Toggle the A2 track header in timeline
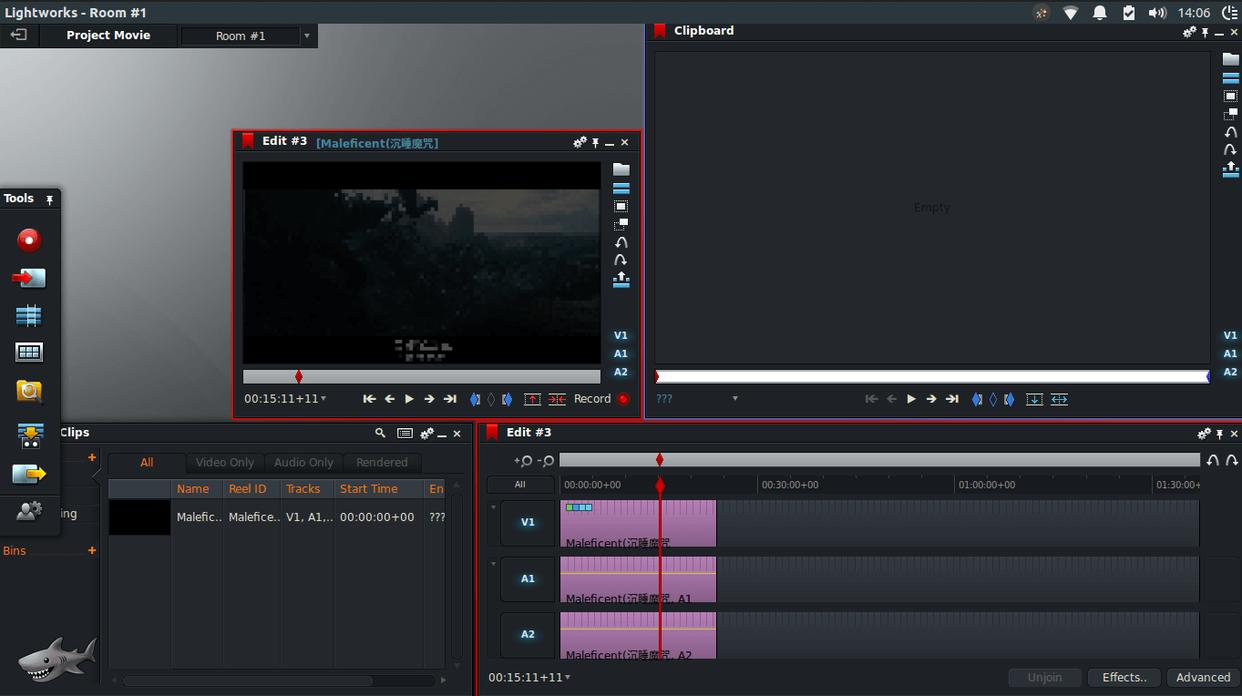The height and width of the screenshot is (696, 1242). pos(528,635)
